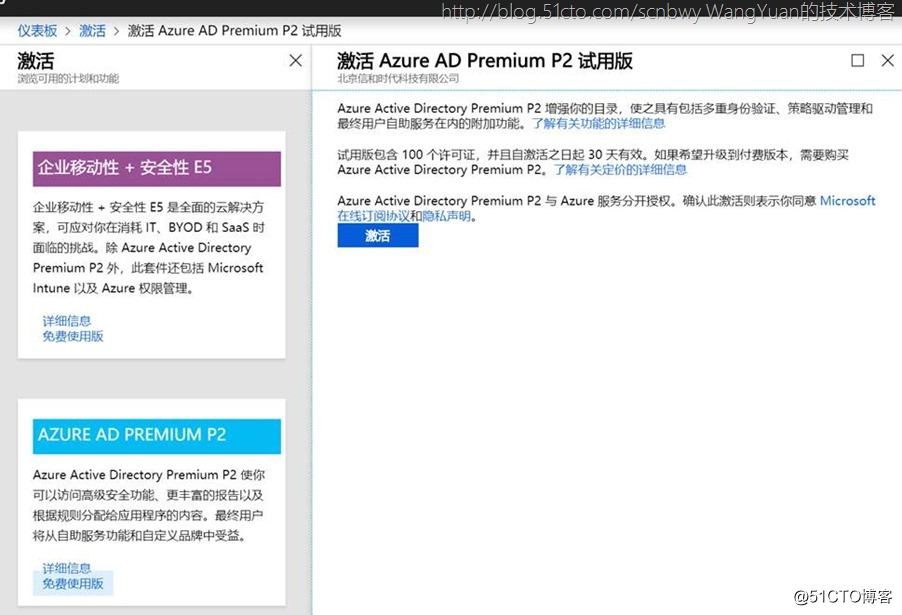Image resolution: width=902 pixels, height=615 pixels.
Task: Open the 隐私声明 link
Action: pyautogui.click(x=446, y=216)
